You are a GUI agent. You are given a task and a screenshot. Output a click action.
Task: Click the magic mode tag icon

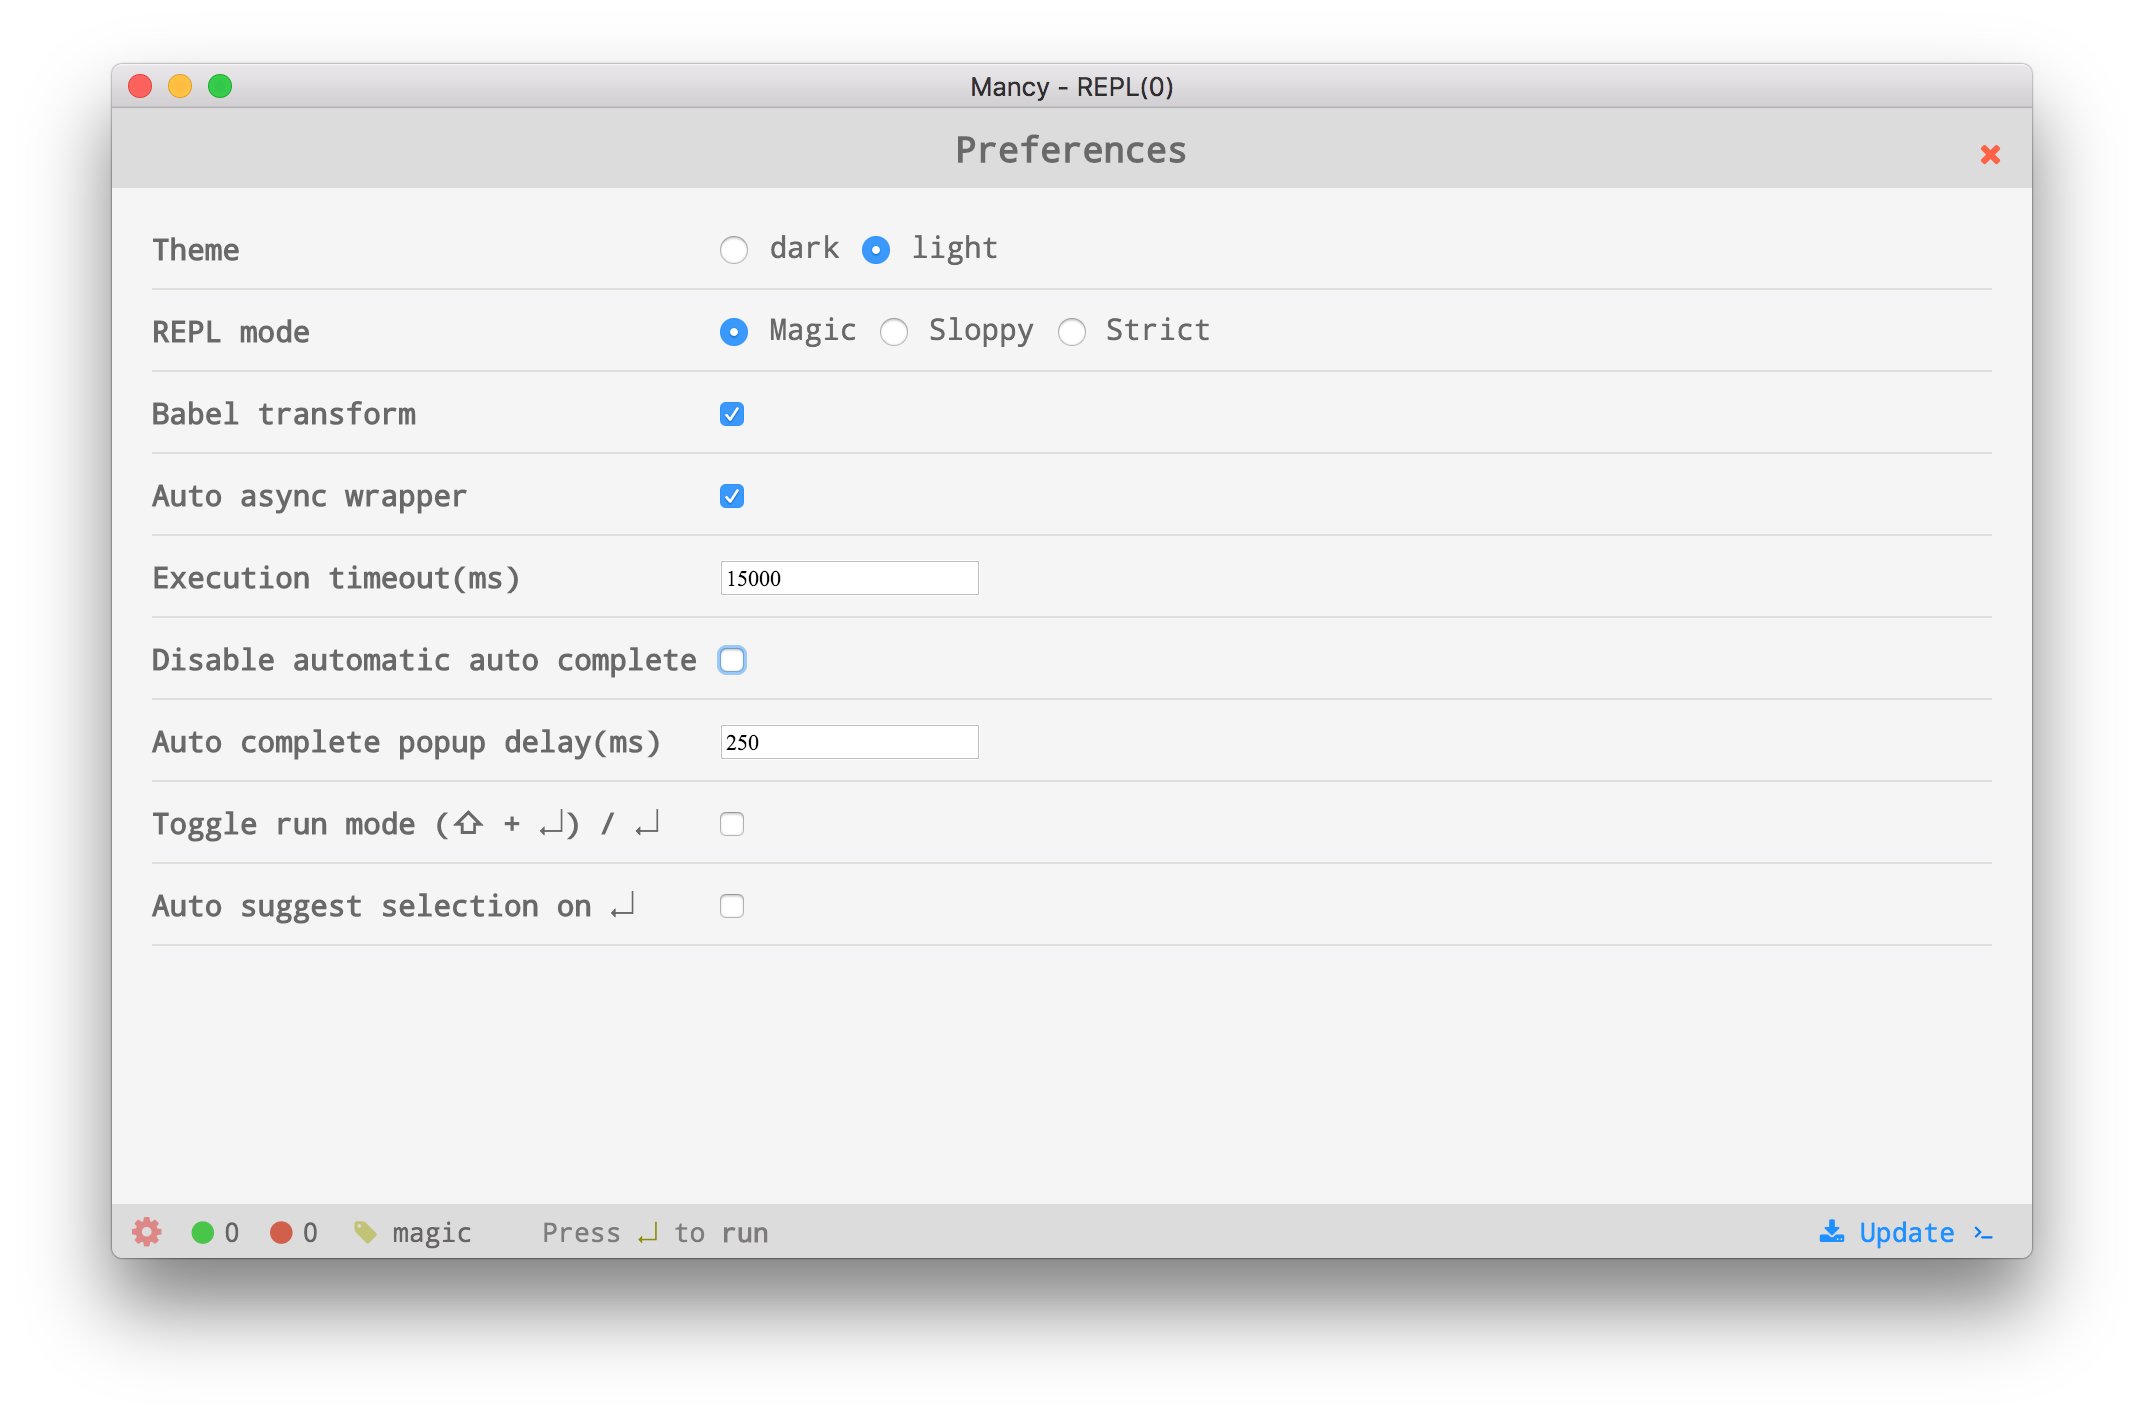(366, 1232)
